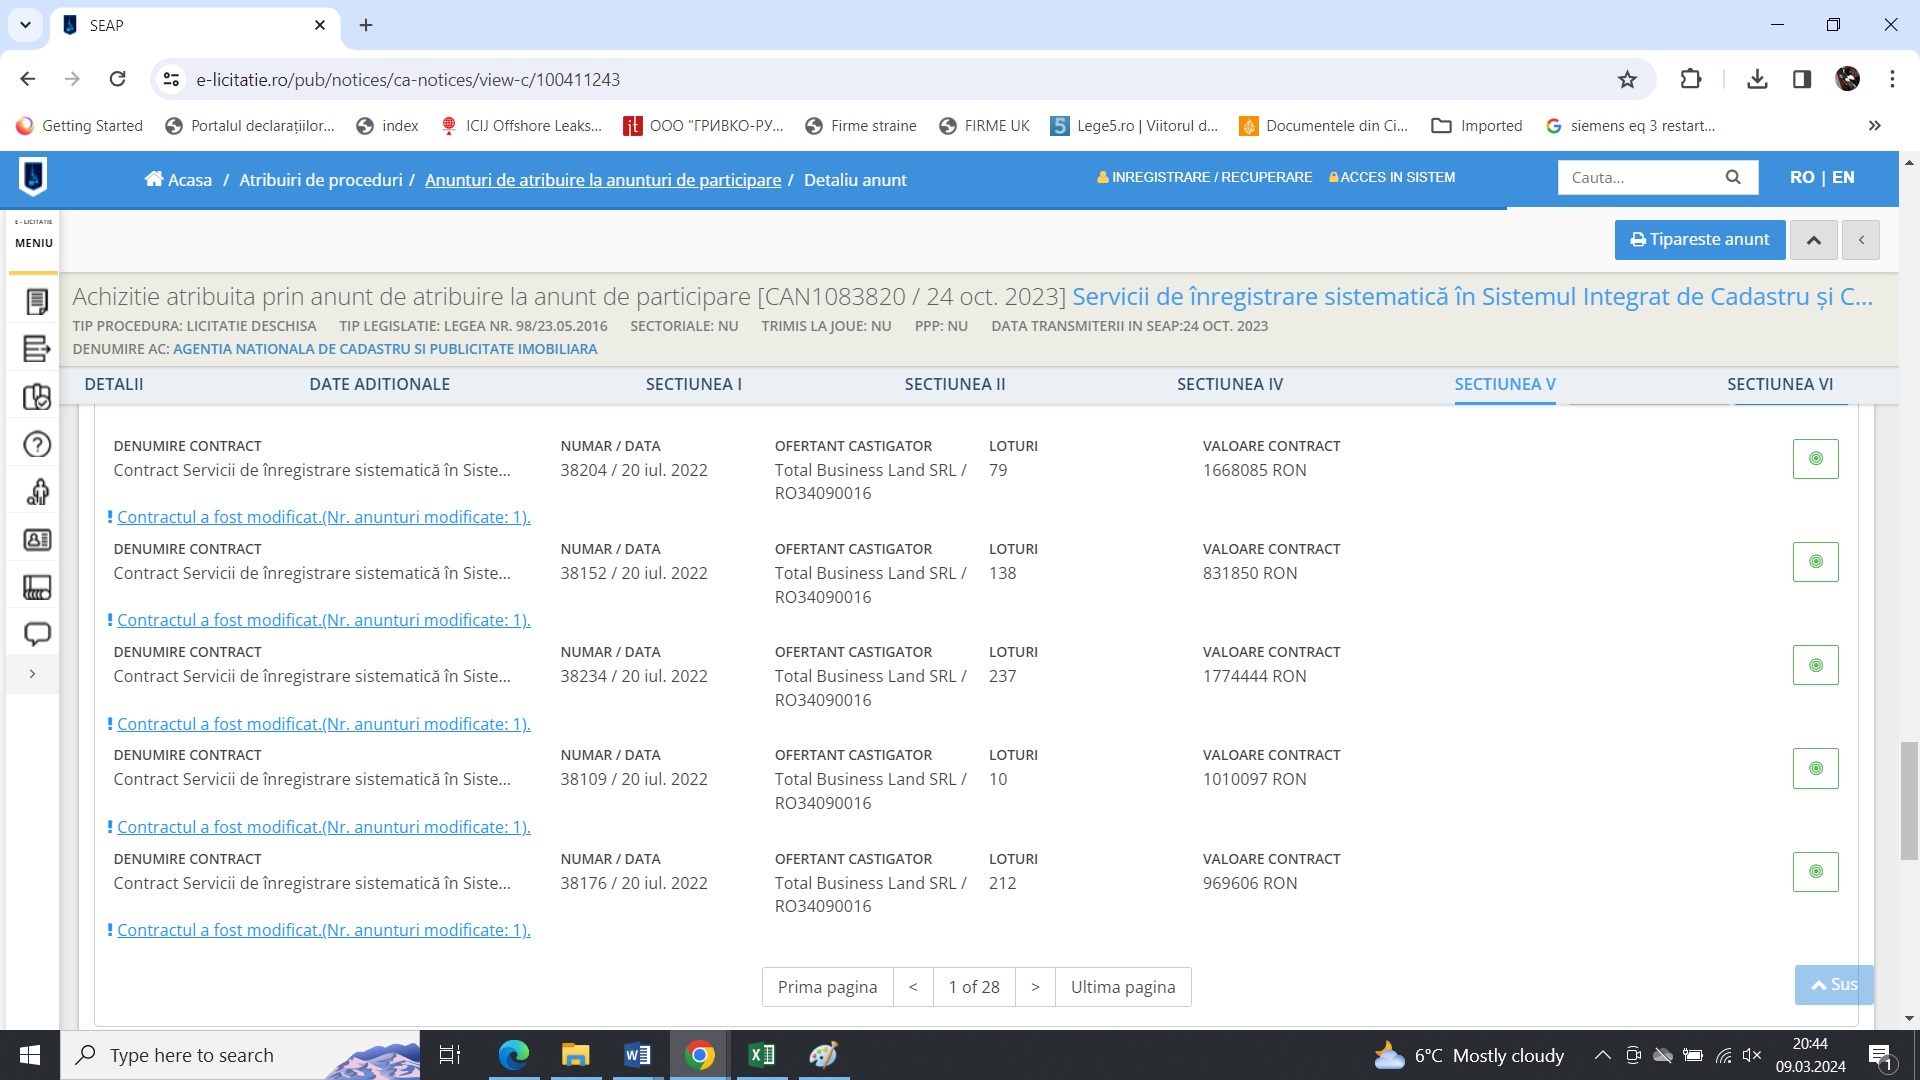Show more bookmarks chevron
Screen dimensions: 1920x1080
pyautogui.click(x=1874, y=126)
